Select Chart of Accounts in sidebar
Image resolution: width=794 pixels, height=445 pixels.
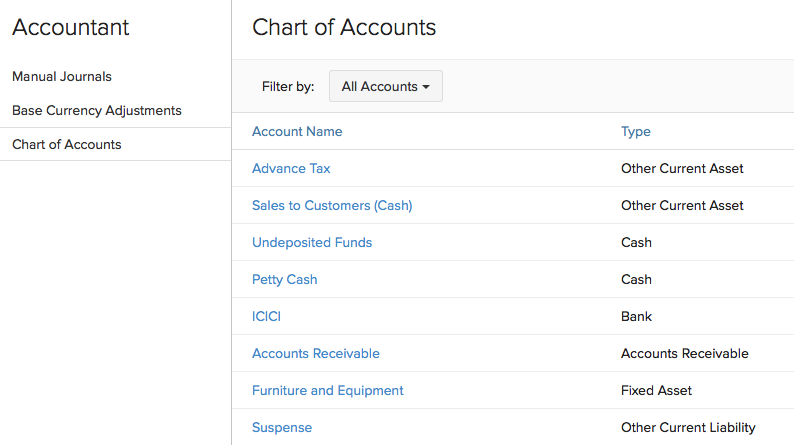click(x=67, y=145)
